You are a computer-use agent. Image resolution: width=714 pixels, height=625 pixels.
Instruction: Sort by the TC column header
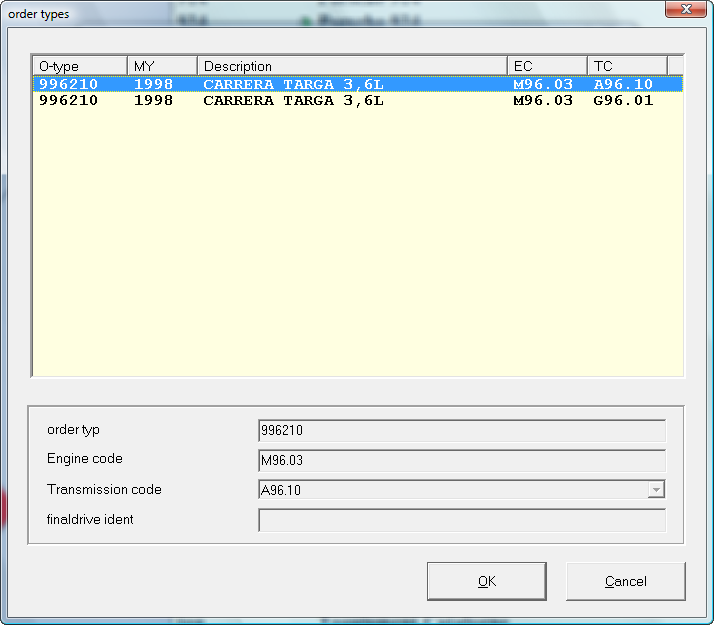tap(627, 66)
